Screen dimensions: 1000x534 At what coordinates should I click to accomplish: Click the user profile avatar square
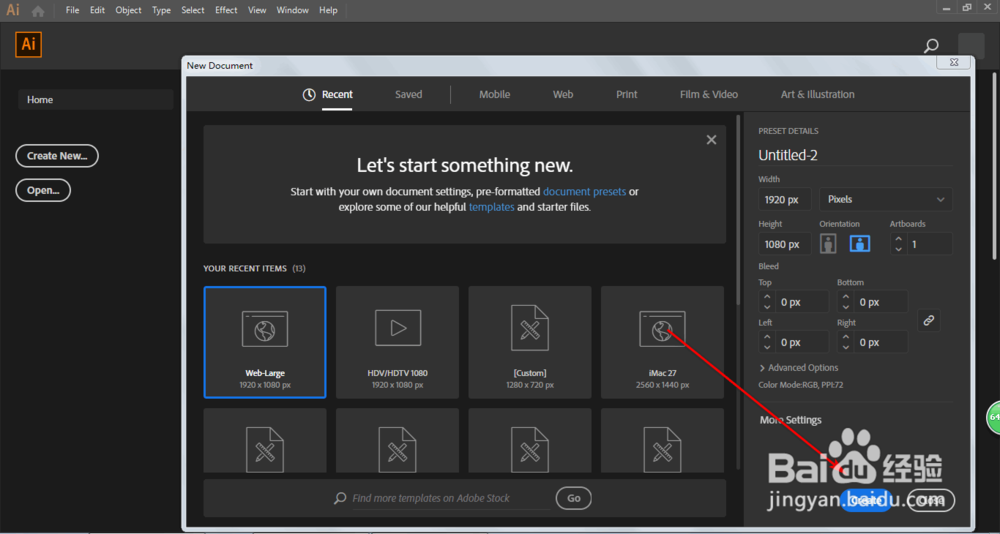[x=971, y=47]
